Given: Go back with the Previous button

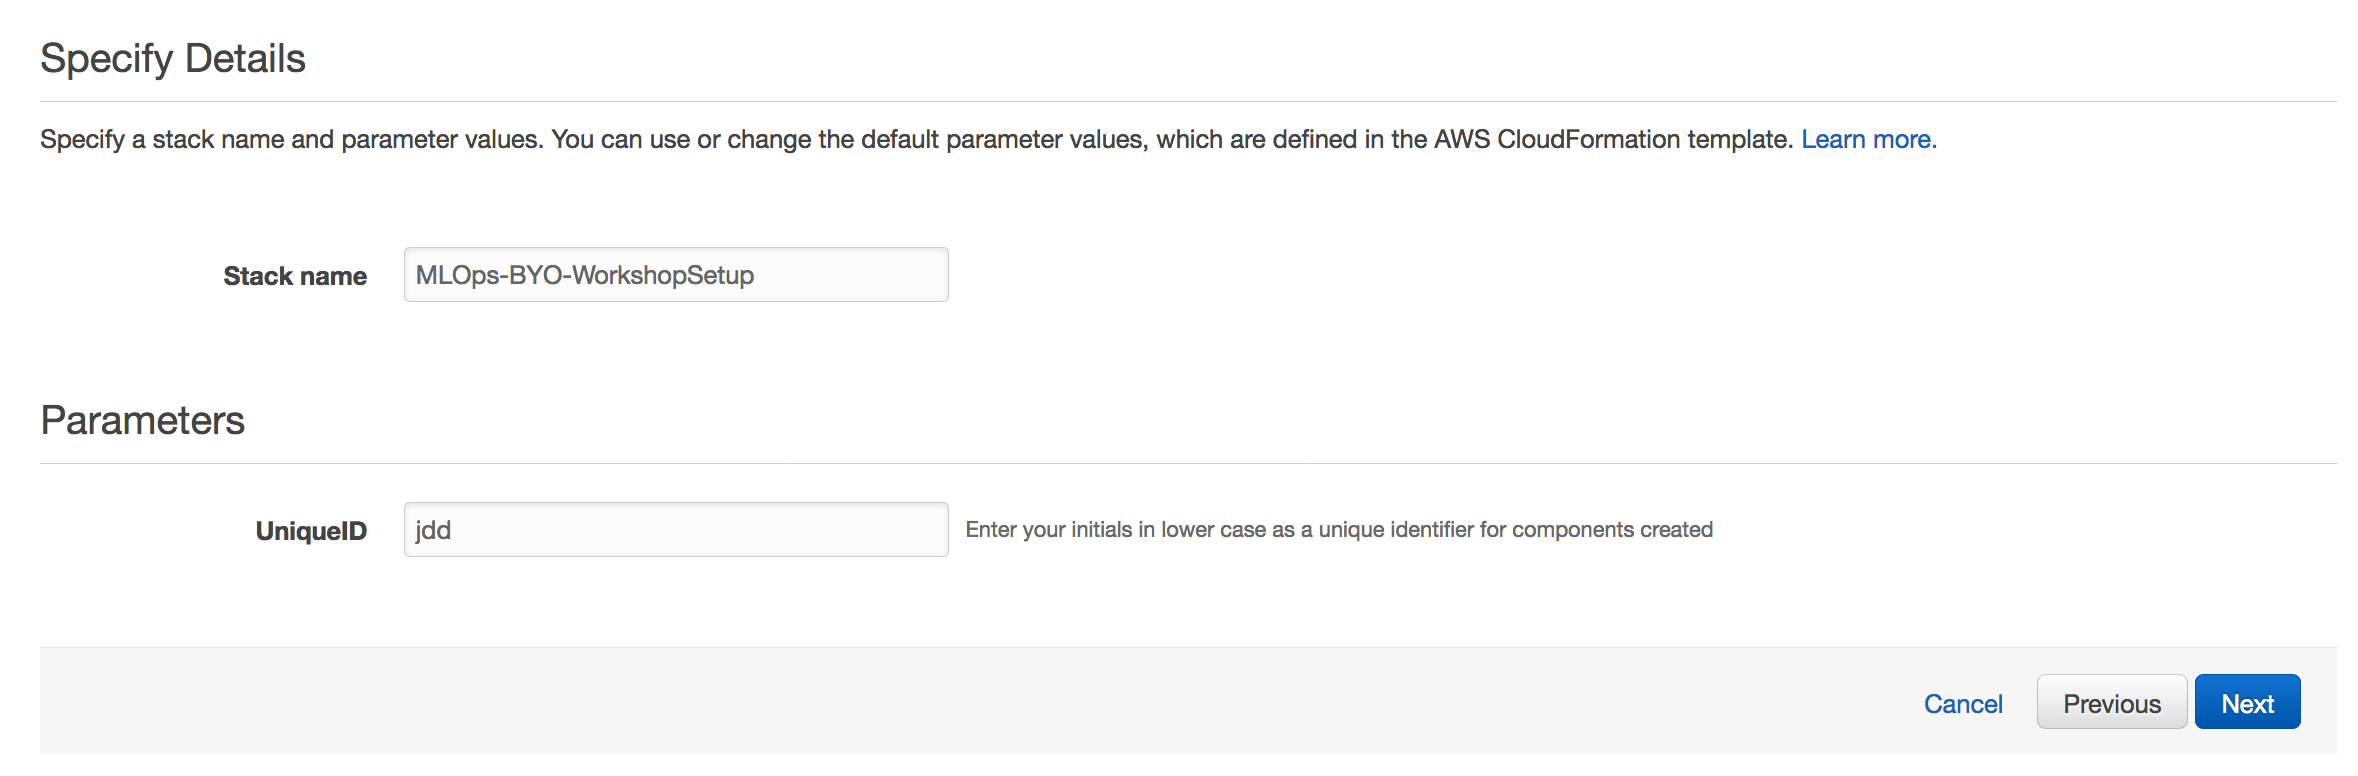Looking at the screenshot, I should click(2112, 702).
